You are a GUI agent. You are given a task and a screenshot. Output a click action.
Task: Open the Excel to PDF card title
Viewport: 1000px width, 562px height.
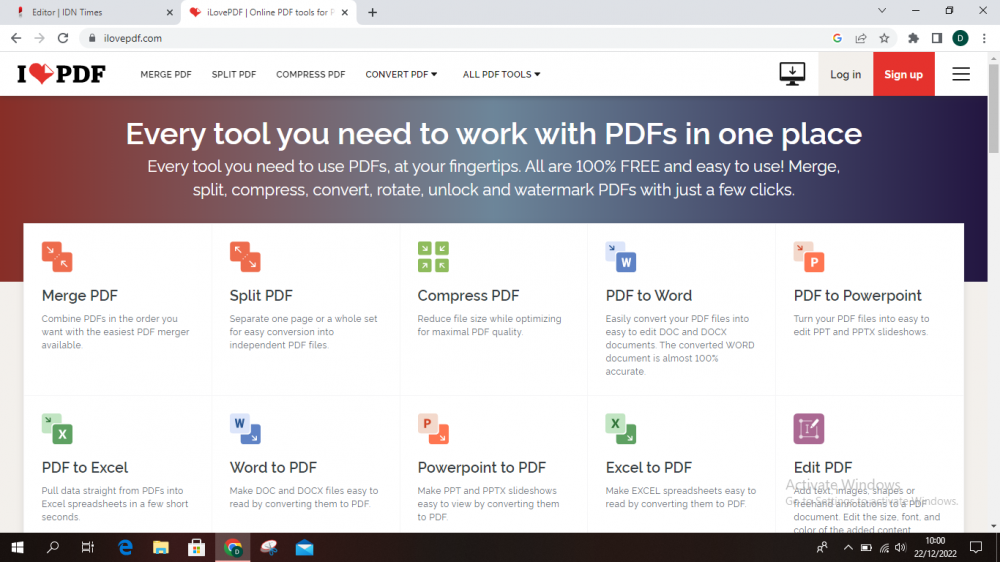click(x=649, y=468)
